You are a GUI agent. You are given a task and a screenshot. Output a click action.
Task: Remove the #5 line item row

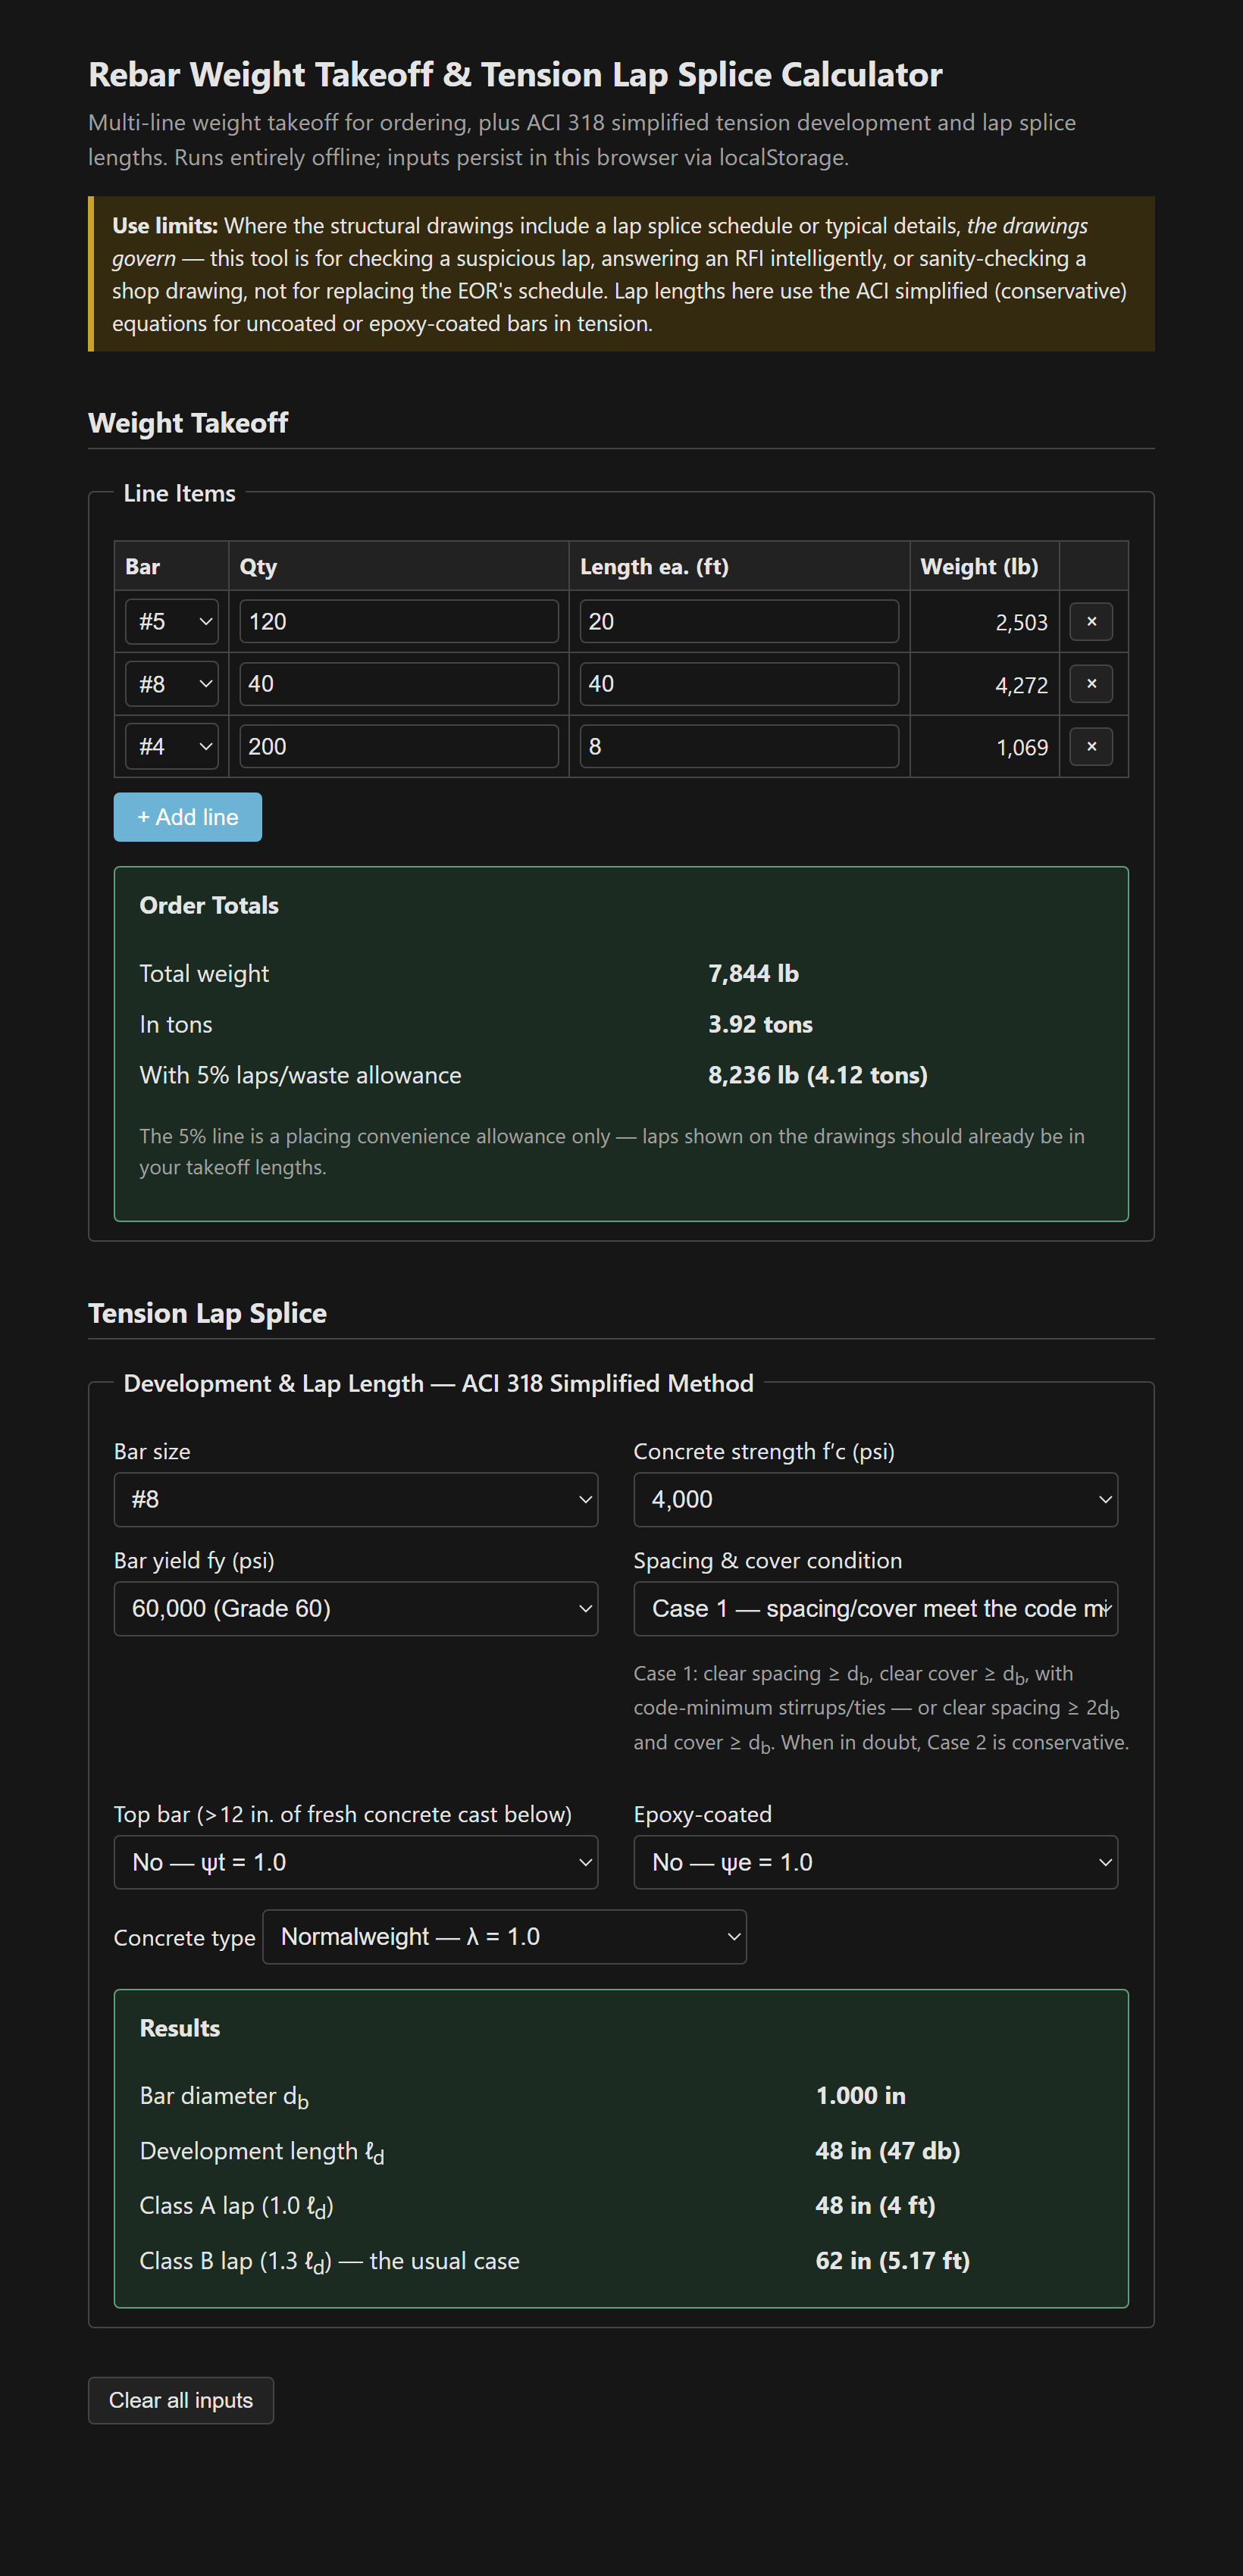[1091, 621]
